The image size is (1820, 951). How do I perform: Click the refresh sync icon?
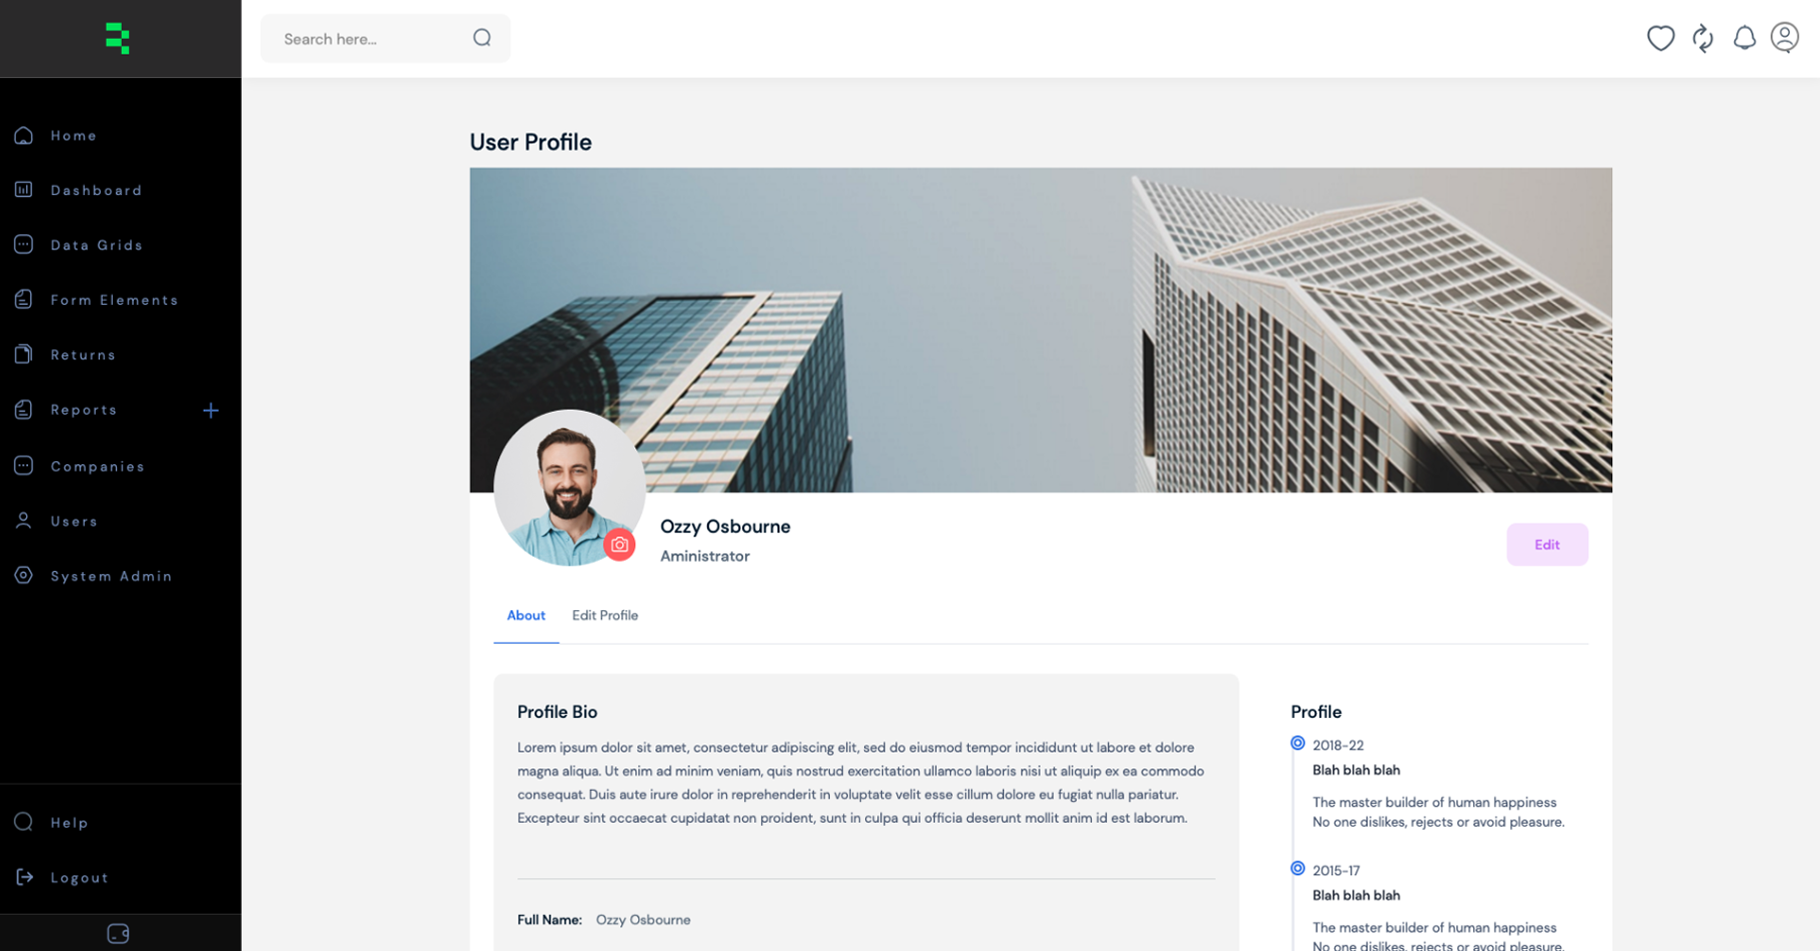[x=1703, y=38]
